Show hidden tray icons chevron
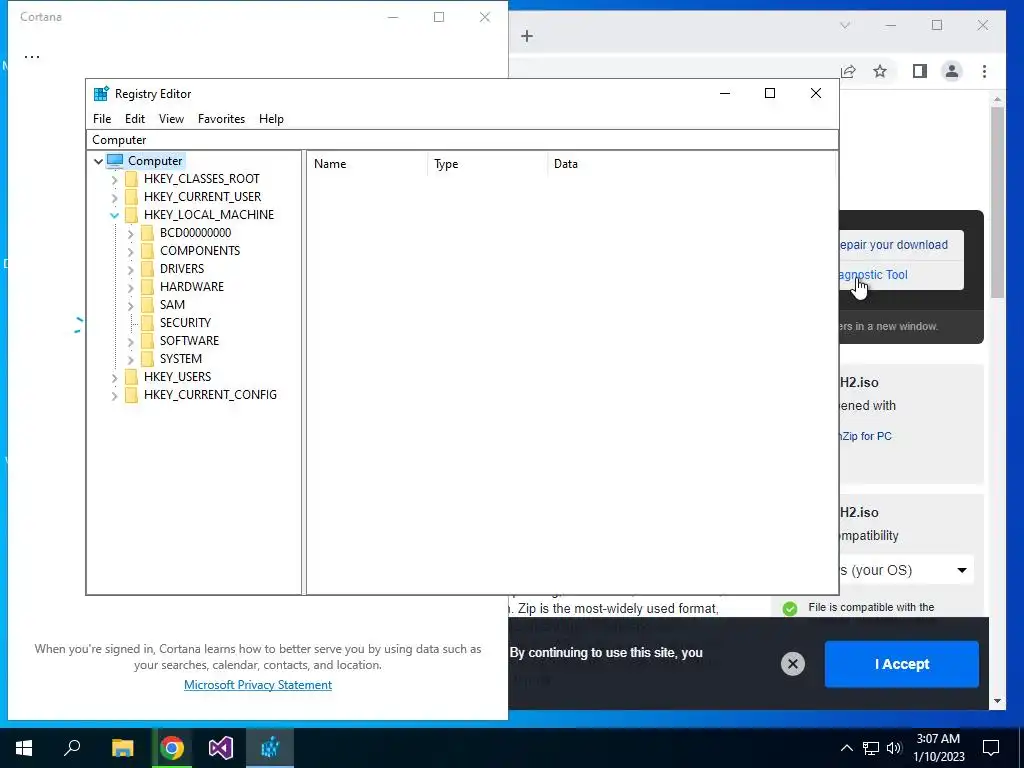 (x=846, y=748)
